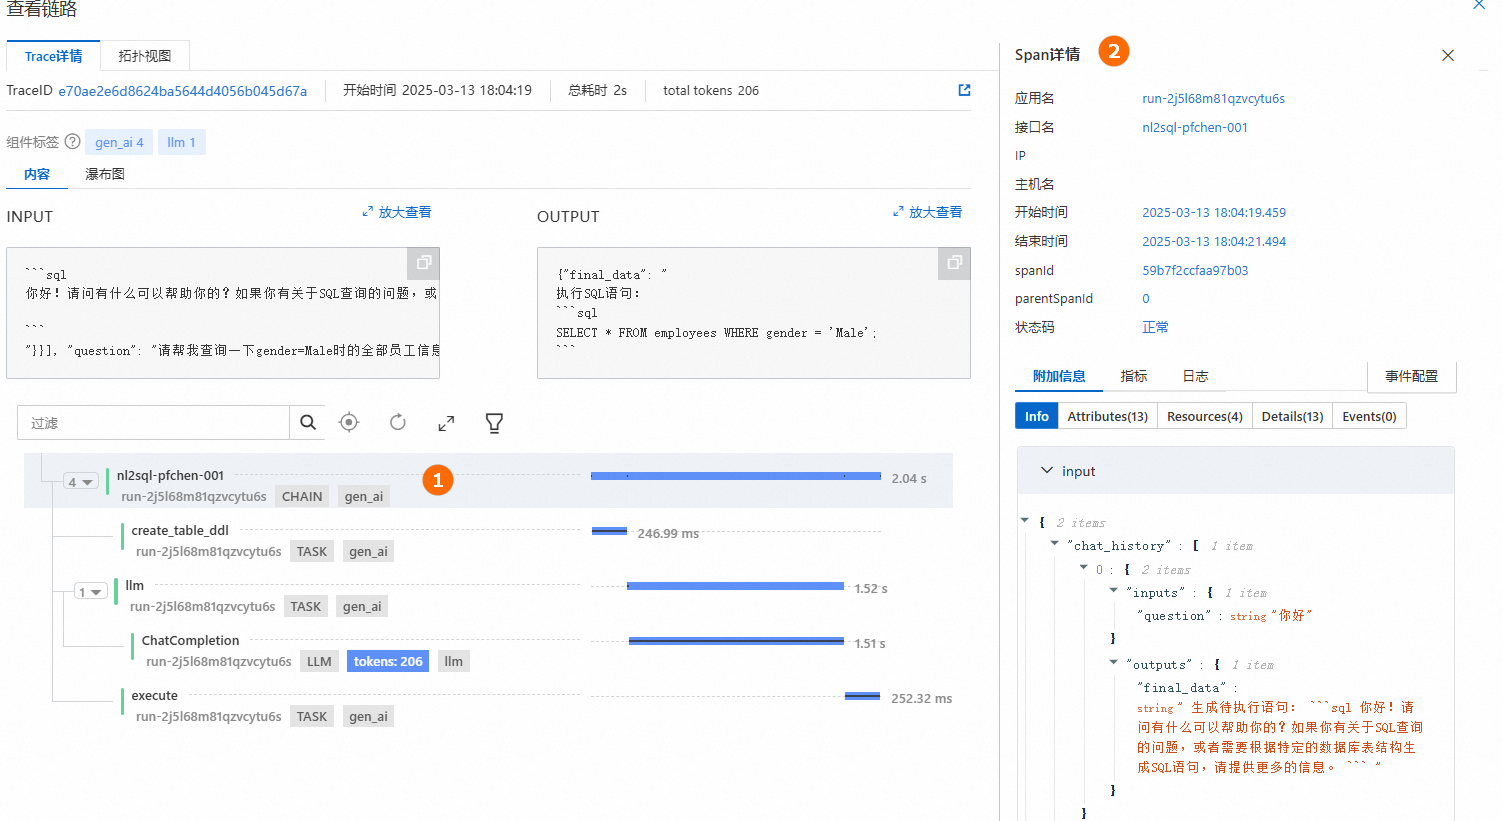Collapse the JSON array item 0
This screenshot has width=1502, height=821.
[x=1083, y=567]
